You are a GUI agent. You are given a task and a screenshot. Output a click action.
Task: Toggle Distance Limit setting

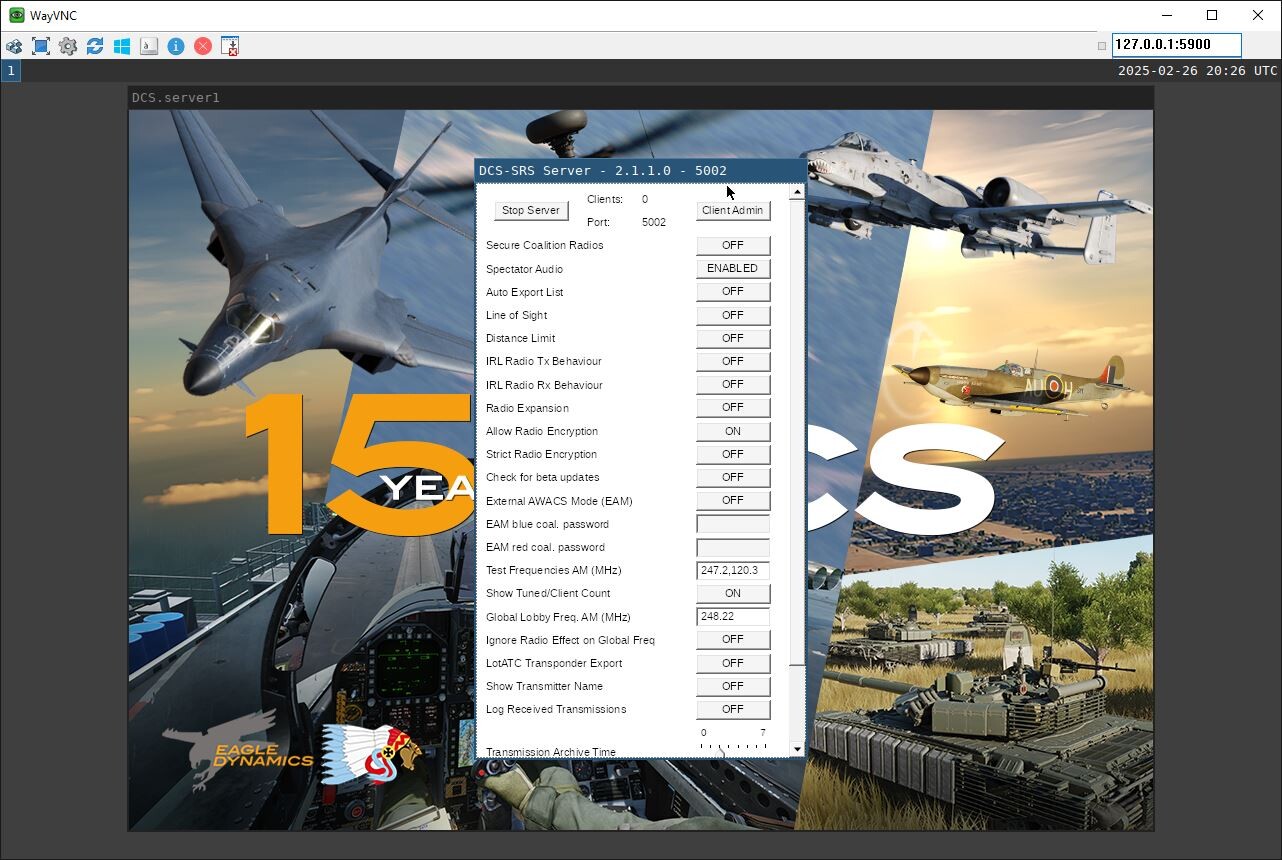[733, 338]
